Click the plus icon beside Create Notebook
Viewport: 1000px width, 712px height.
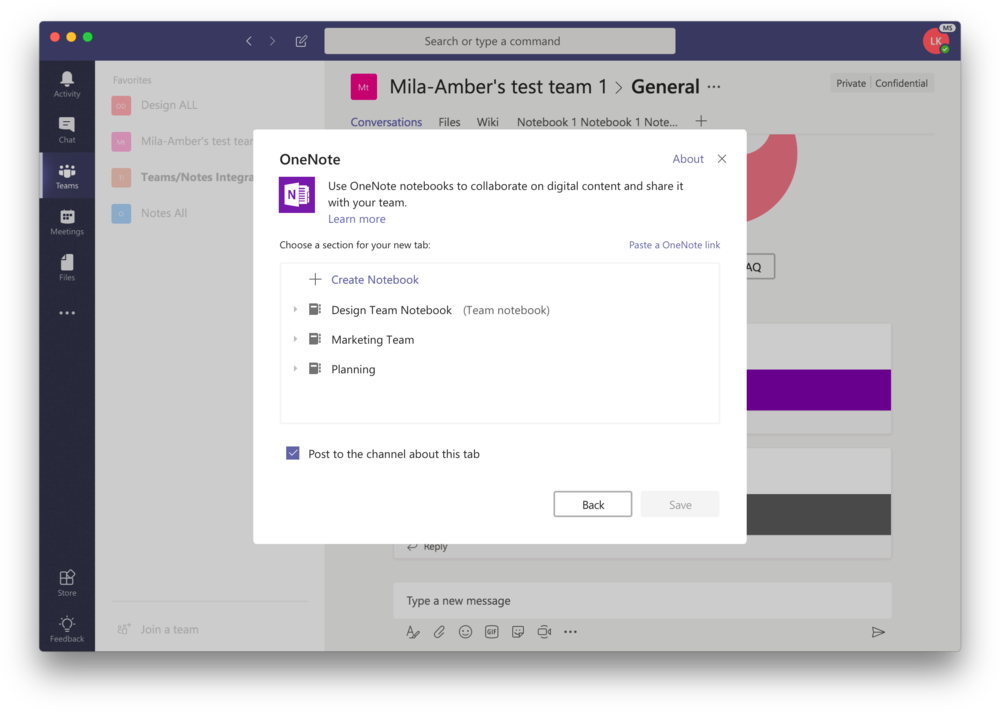coord(315,279)
